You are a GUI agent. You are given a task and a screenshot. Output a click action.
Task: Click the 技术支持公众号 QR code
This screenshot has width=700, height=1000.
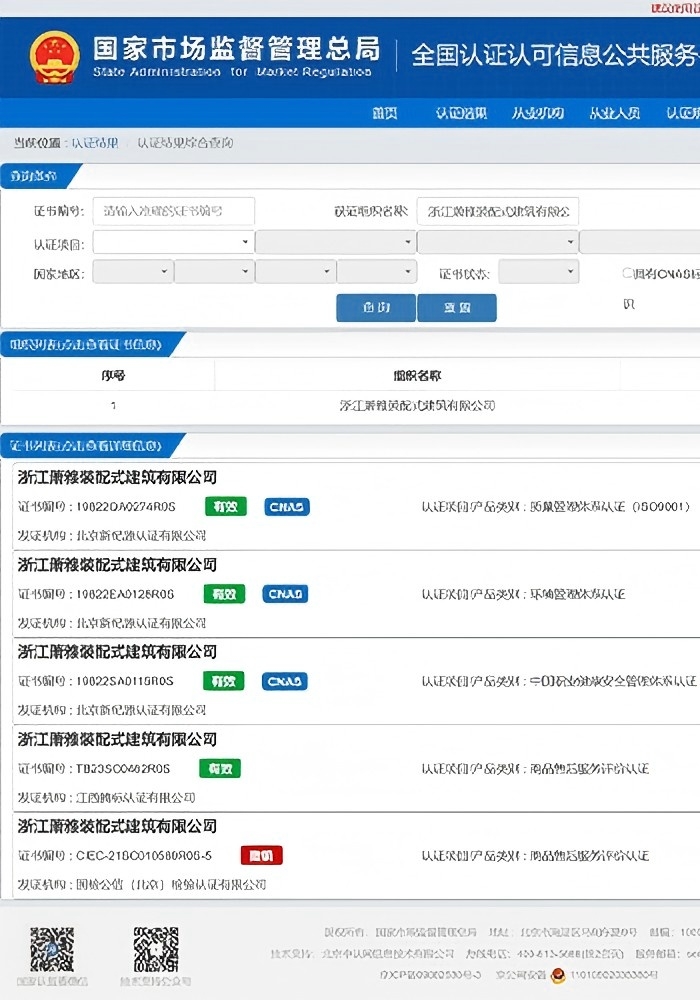[x=156, y=949]
